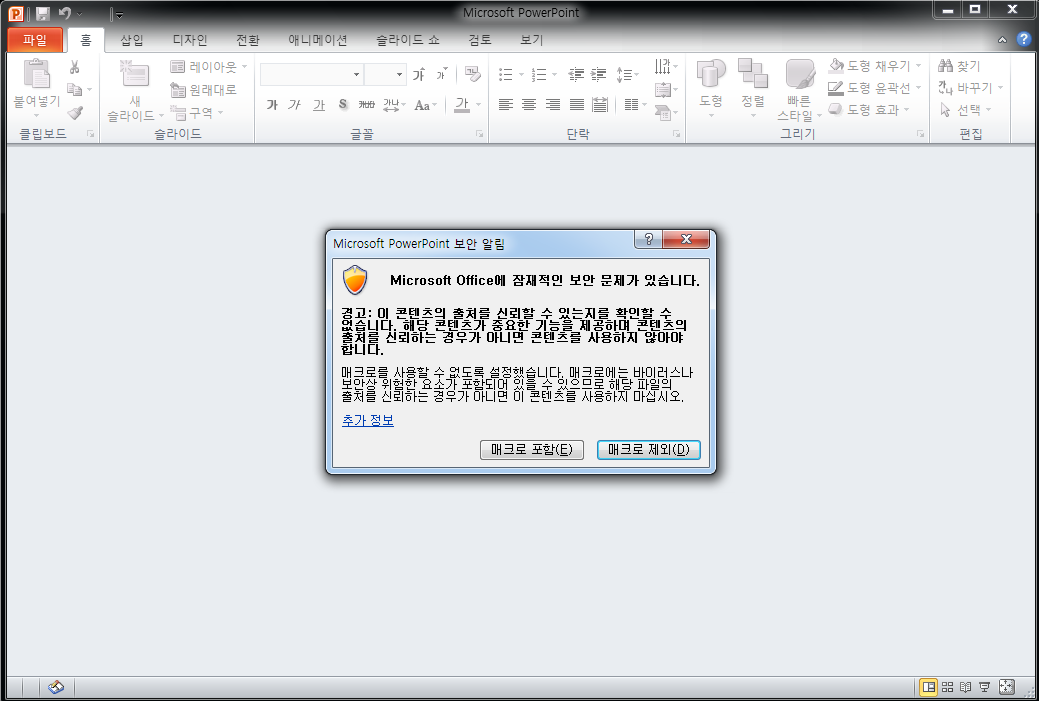
Task: Click the bulleted list icon
Action: click(x=506, y=74)
